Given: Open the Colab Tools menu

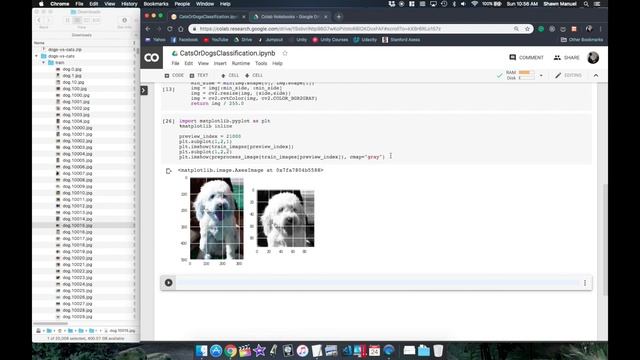Looking at the screenshot, I should pyautogui.click(x=261, y=64).
